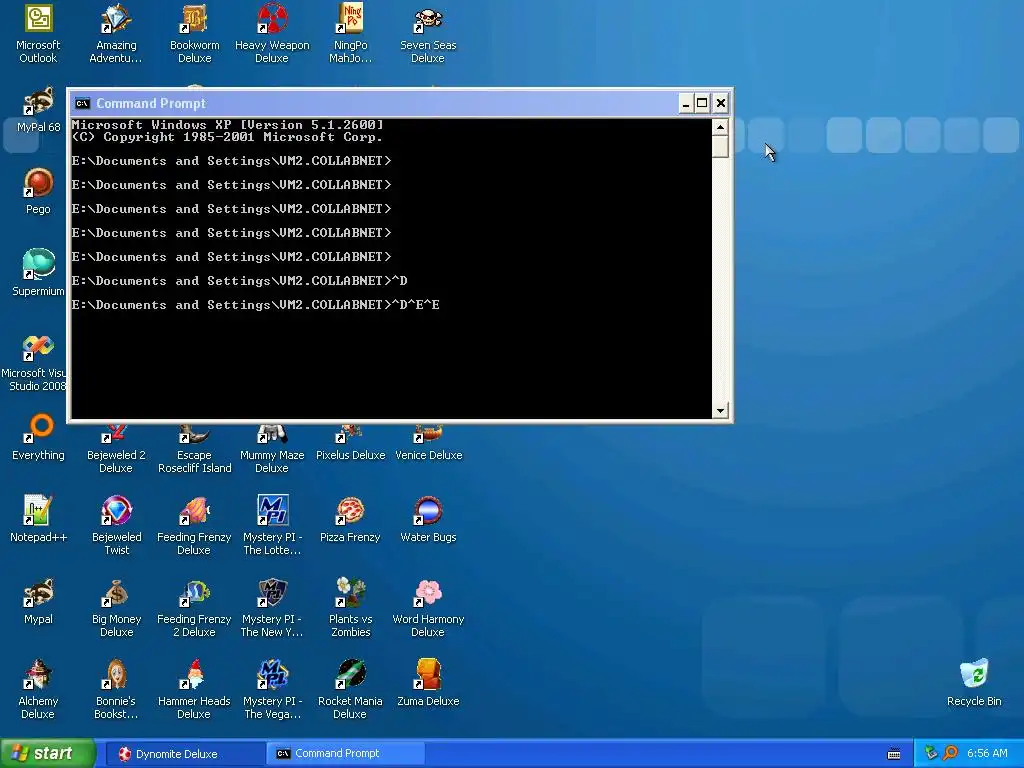1024x768 pixels.
Task: Select the Rocket Mania Deluxe icon
Action: [351, 690]
